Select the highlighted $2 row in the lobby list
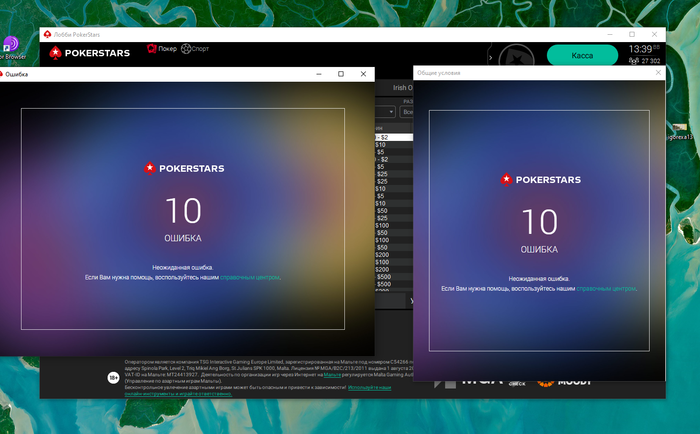 coord(394,137)
